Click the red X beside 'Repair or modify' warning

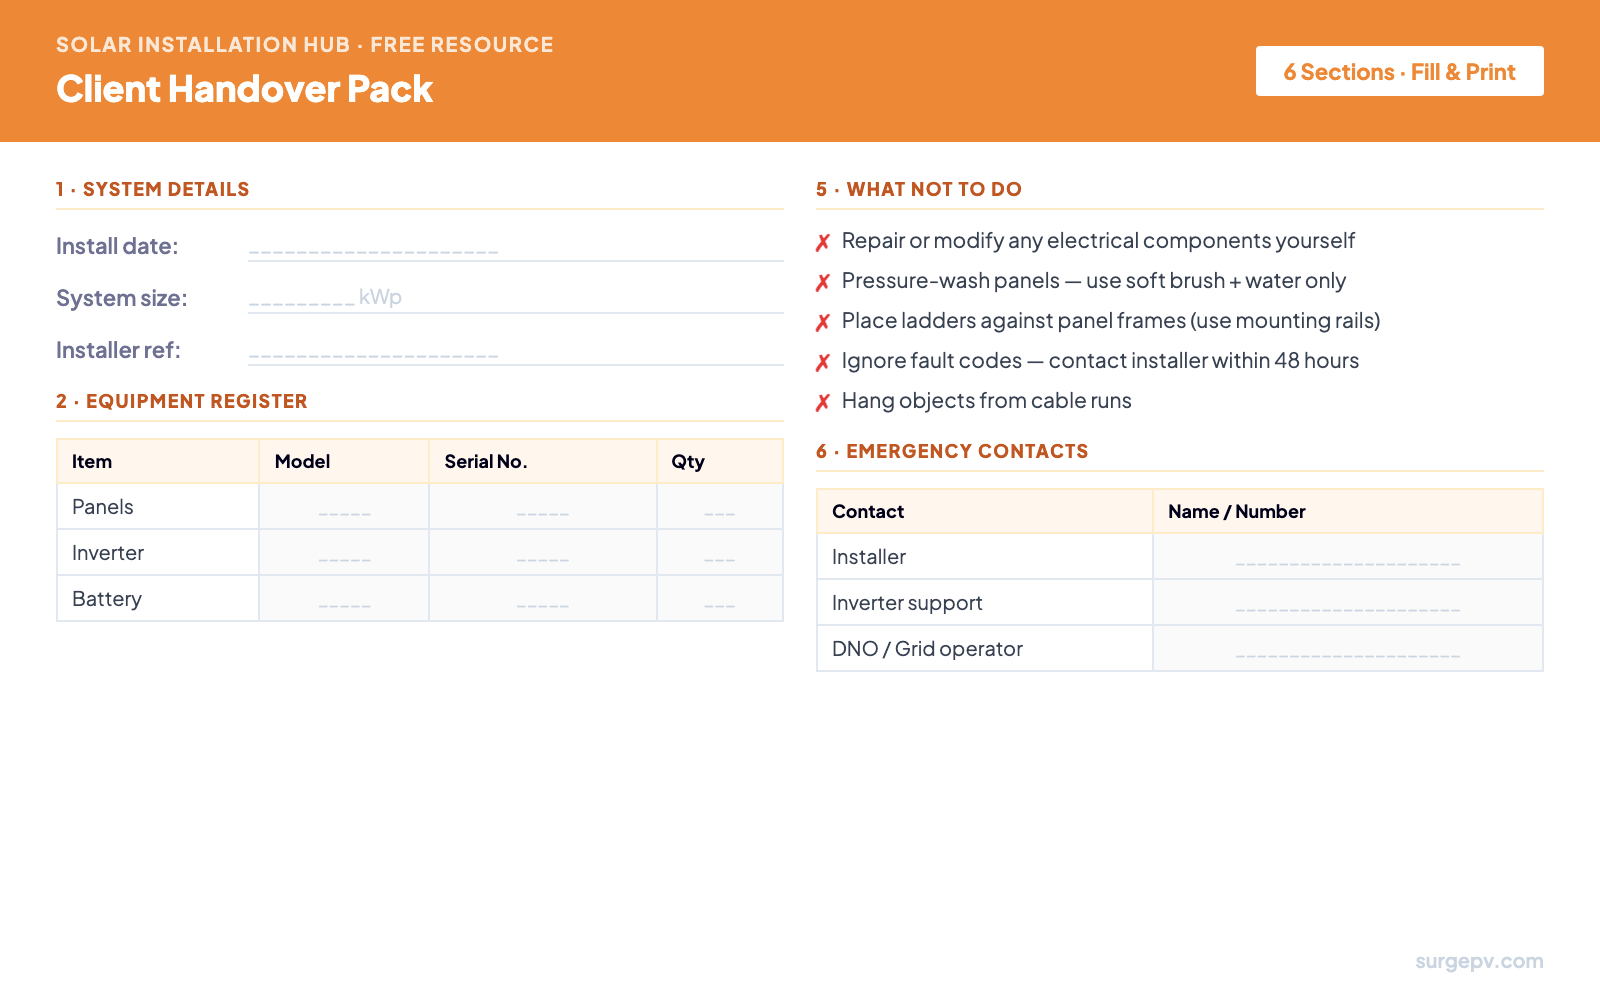pyautogui.click(x=822, y=241)
